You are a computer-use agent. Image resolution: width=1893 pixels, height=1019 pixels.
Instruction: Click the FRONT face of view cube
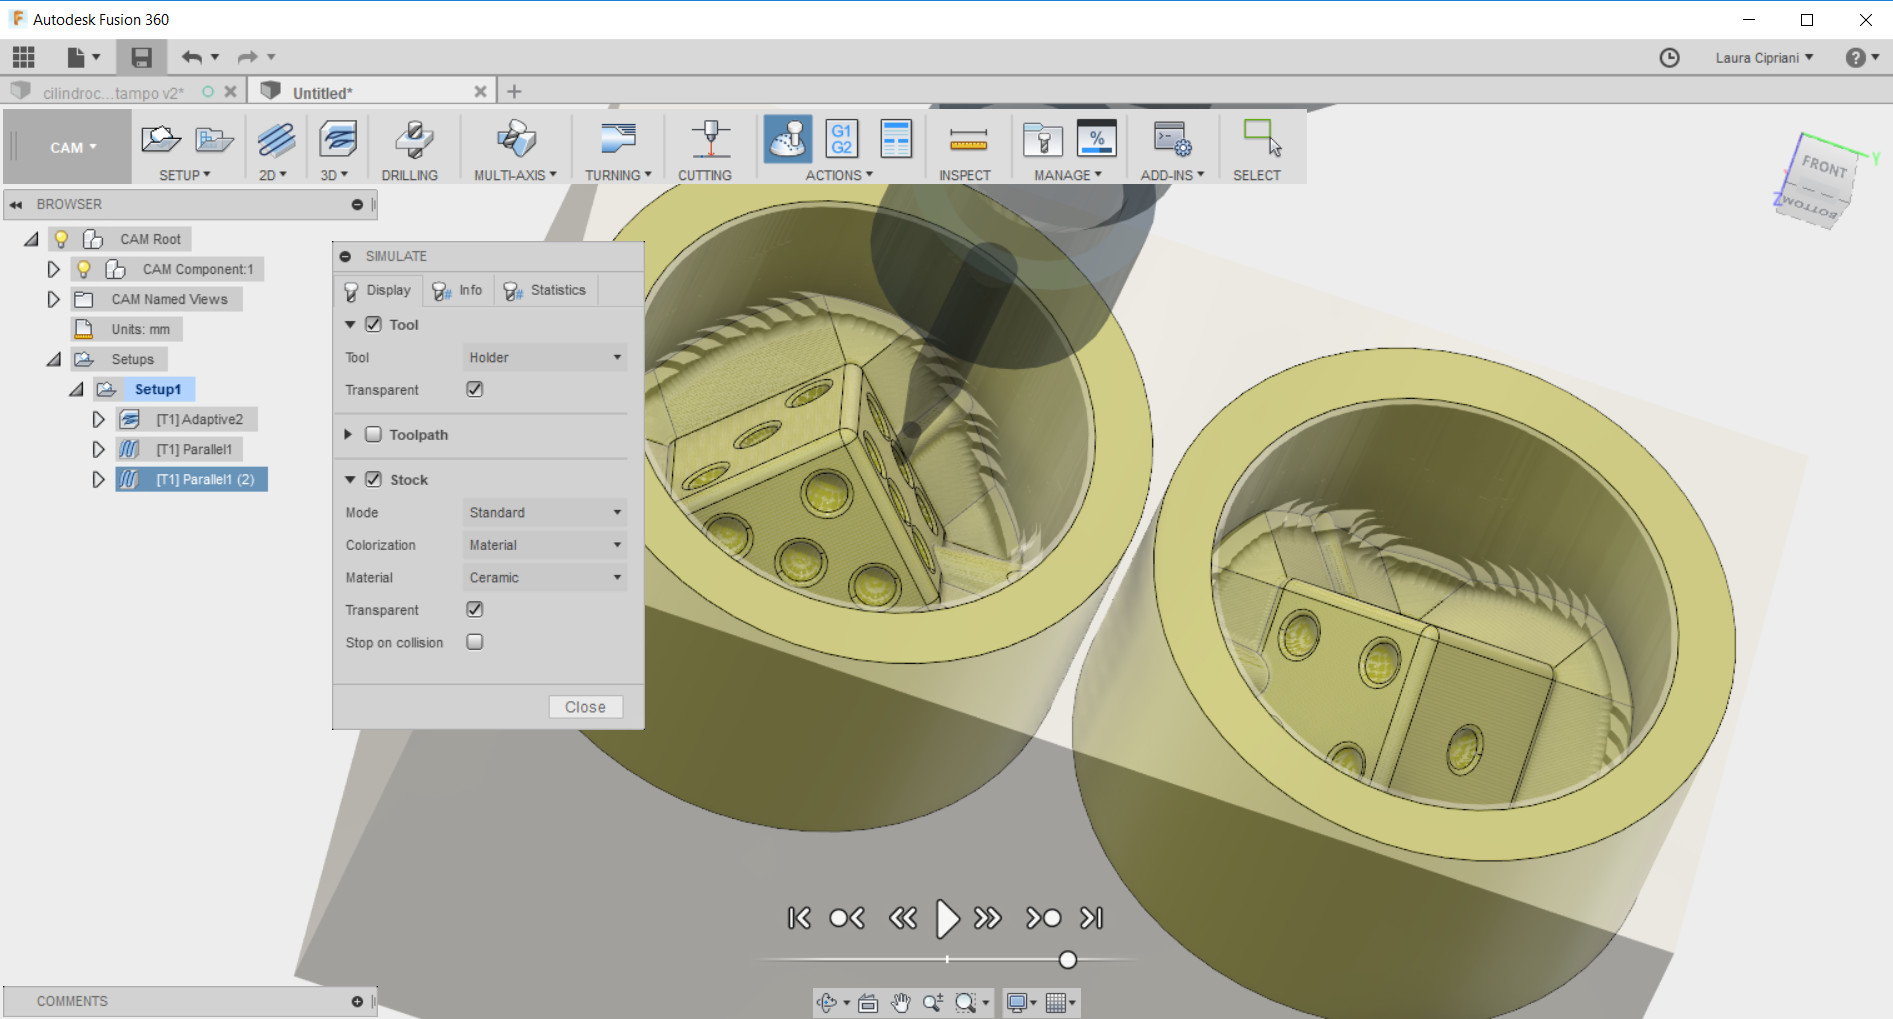[1824, 165]
